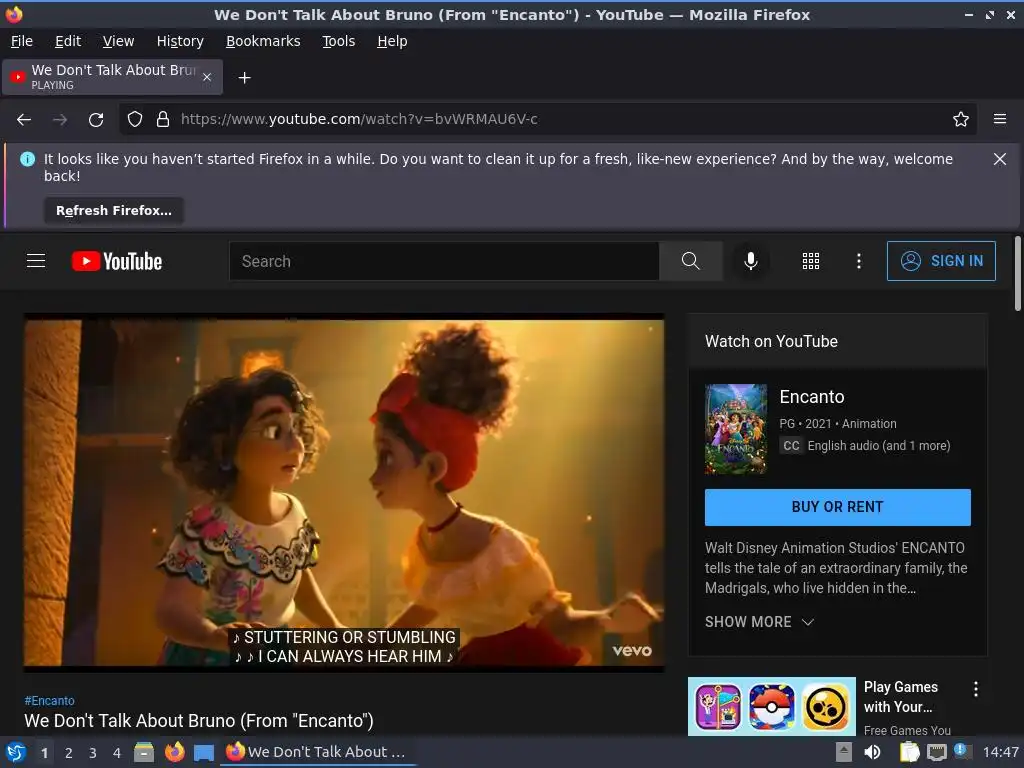Screen dimensions: 1024x768
Task: Open the Help menu
Action: pos(392,41)
